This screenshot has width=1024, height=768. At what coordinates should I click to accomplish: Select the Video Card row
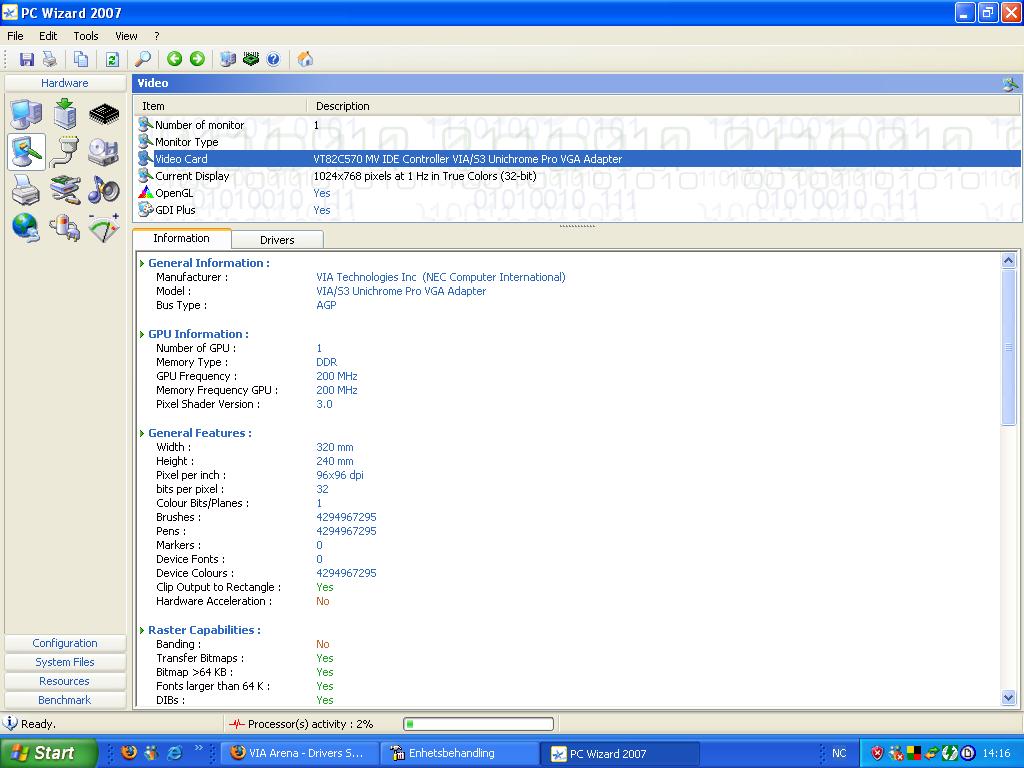pos(577,159)
